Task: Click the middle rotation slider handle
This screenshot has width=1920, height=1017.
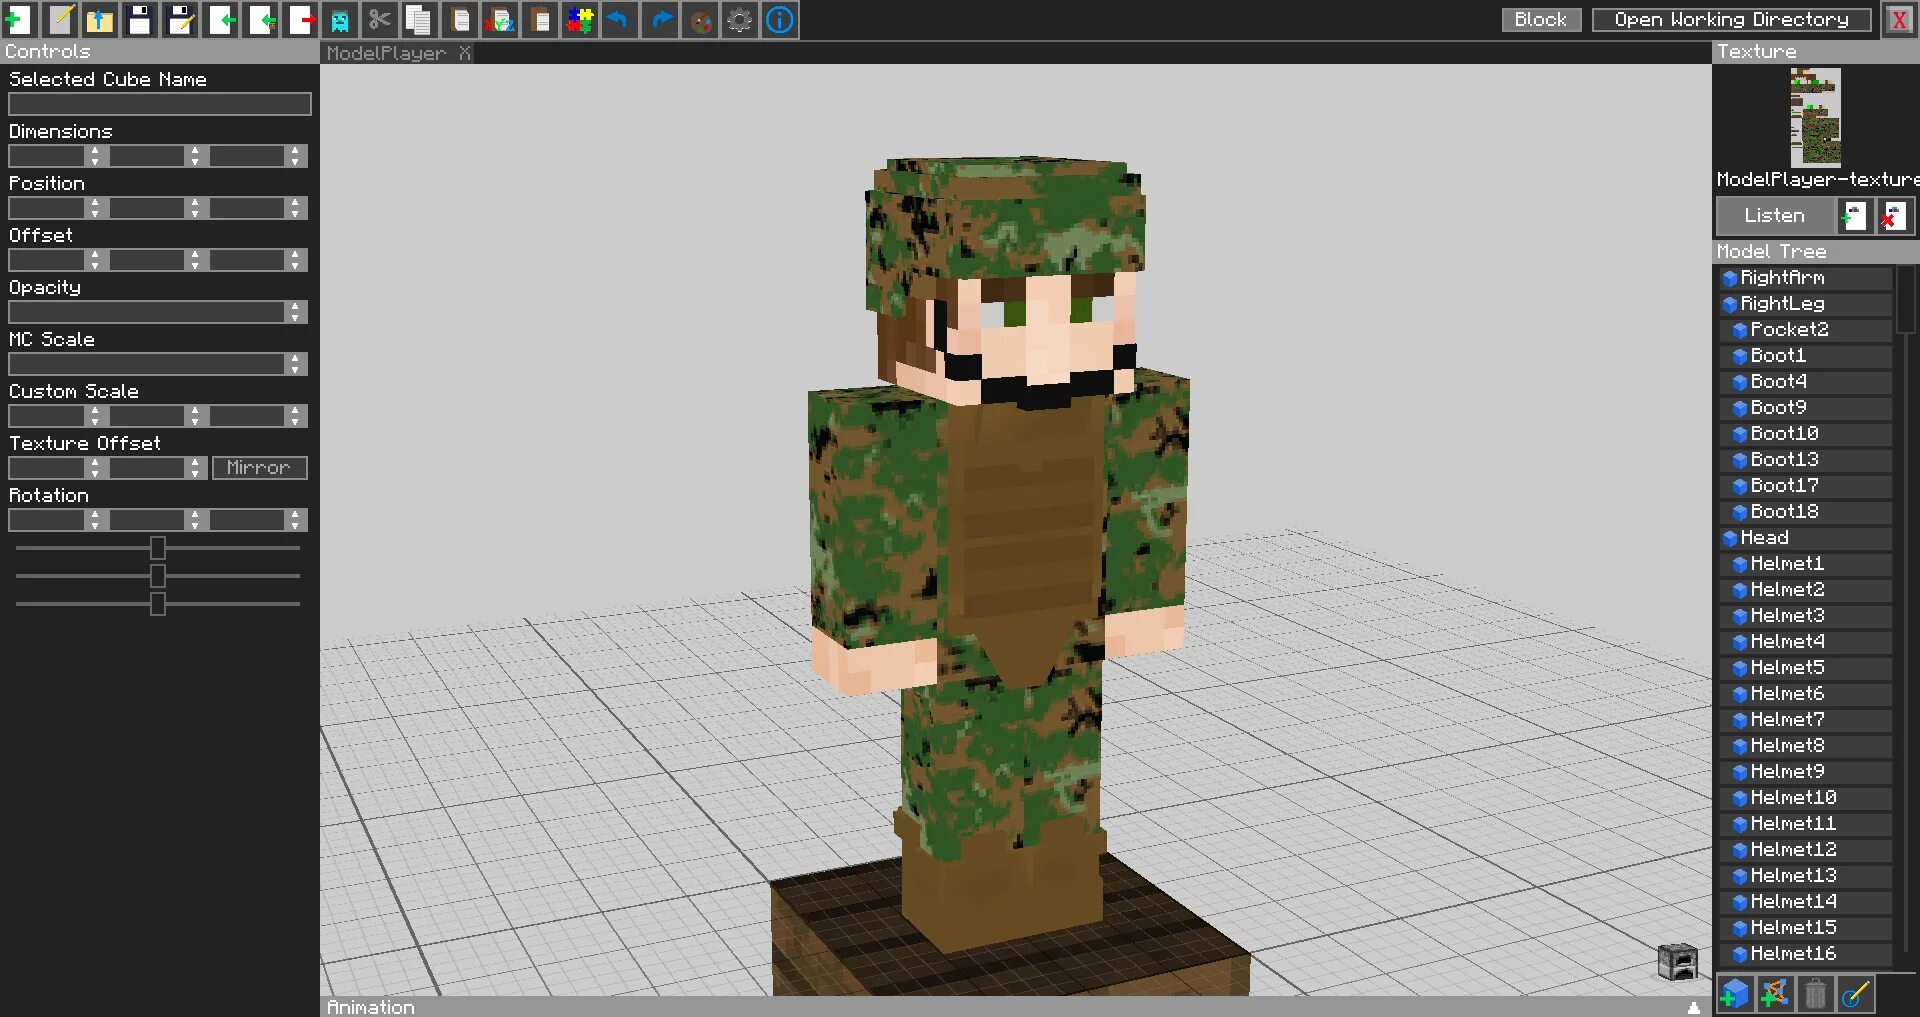Action: click(157, 576)
